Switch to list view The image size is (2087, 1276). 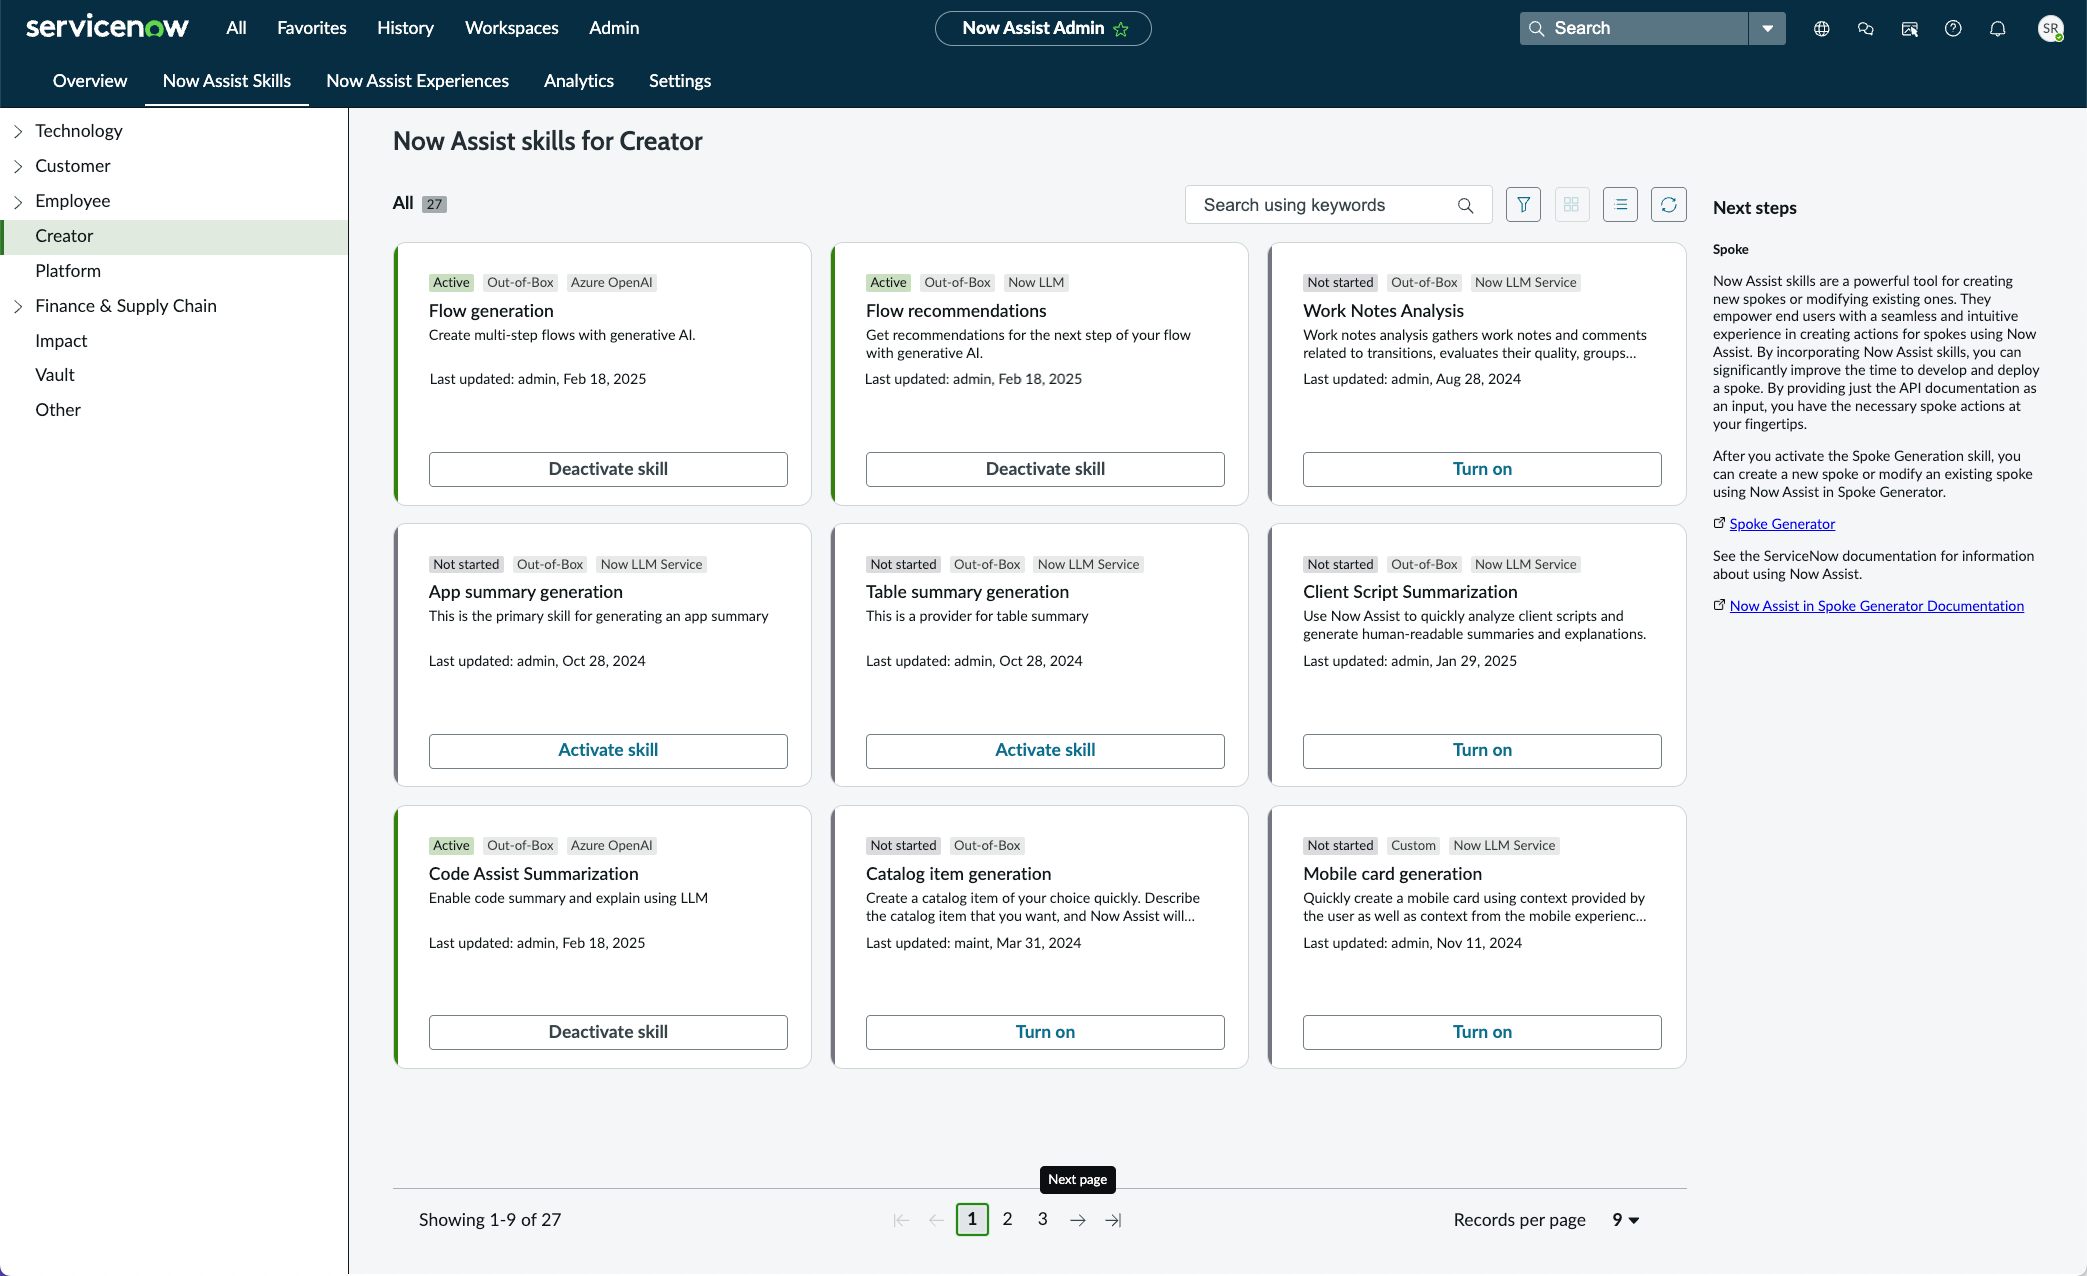tap(1620, 205)
